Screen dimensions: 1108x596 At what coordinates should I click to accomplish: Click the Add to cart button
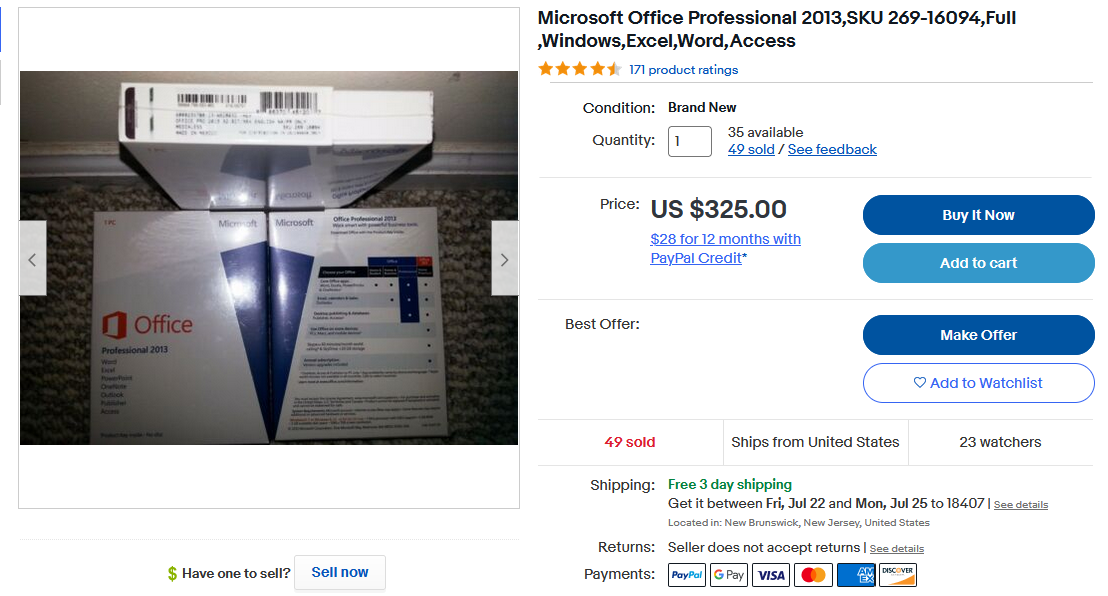pos(979,263)
